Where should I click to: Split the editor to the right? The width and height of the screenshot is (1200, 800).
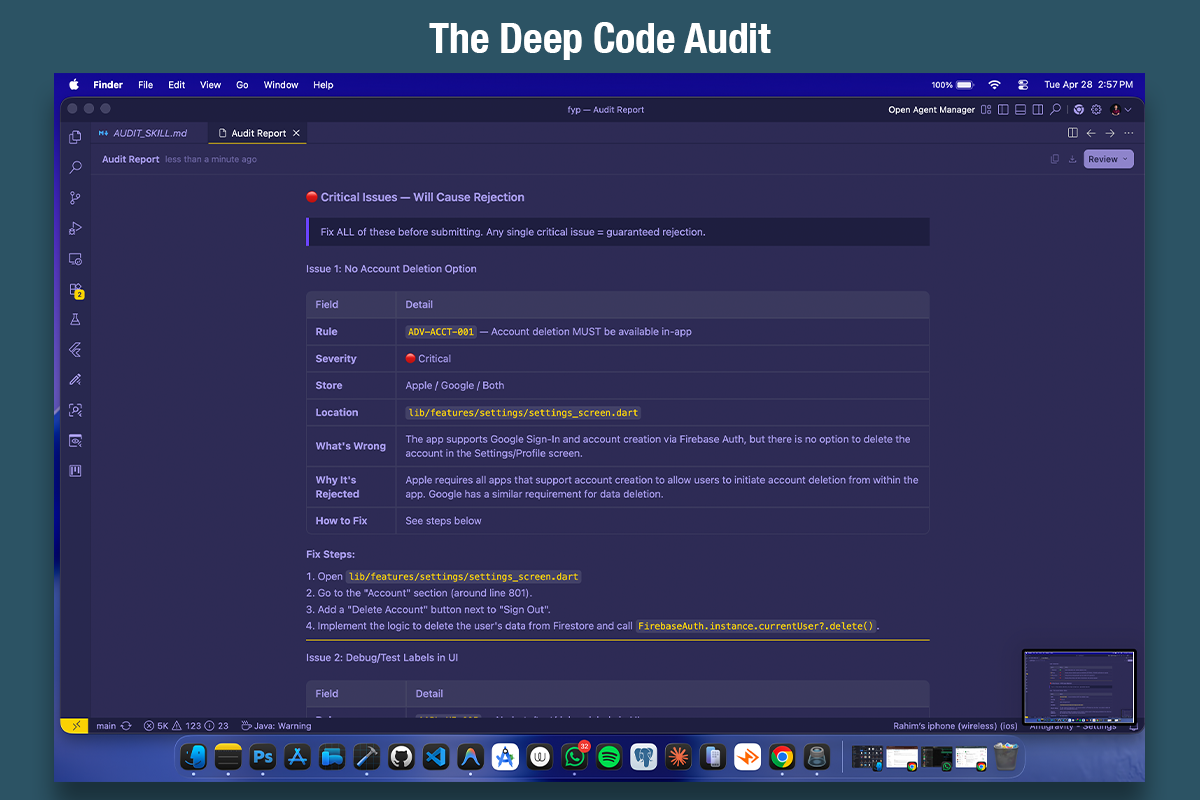tap(1073, 133)
